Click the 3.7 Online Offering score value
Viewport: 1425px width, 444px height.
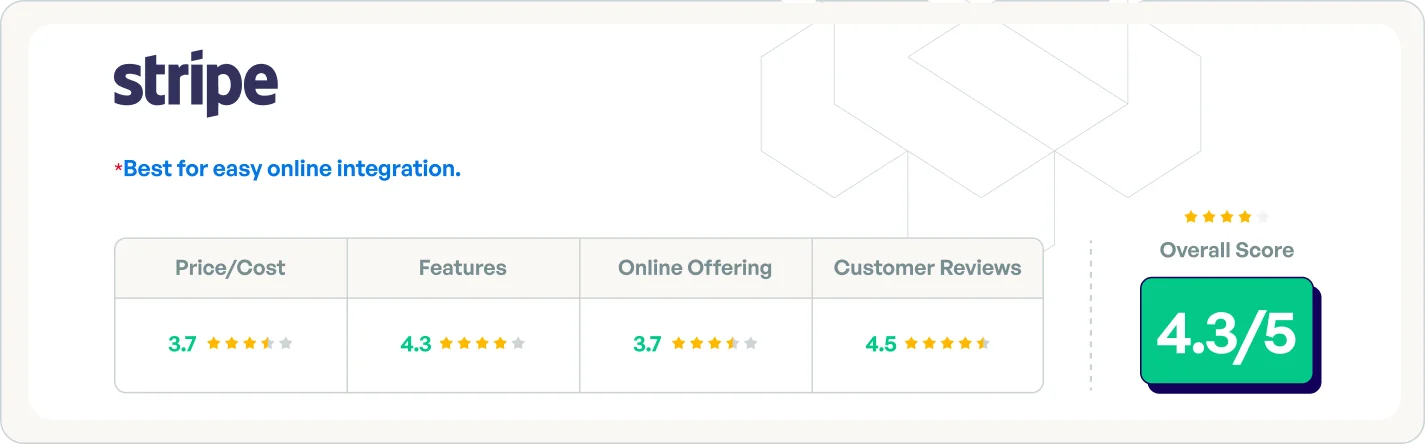(x=647, y=344)
